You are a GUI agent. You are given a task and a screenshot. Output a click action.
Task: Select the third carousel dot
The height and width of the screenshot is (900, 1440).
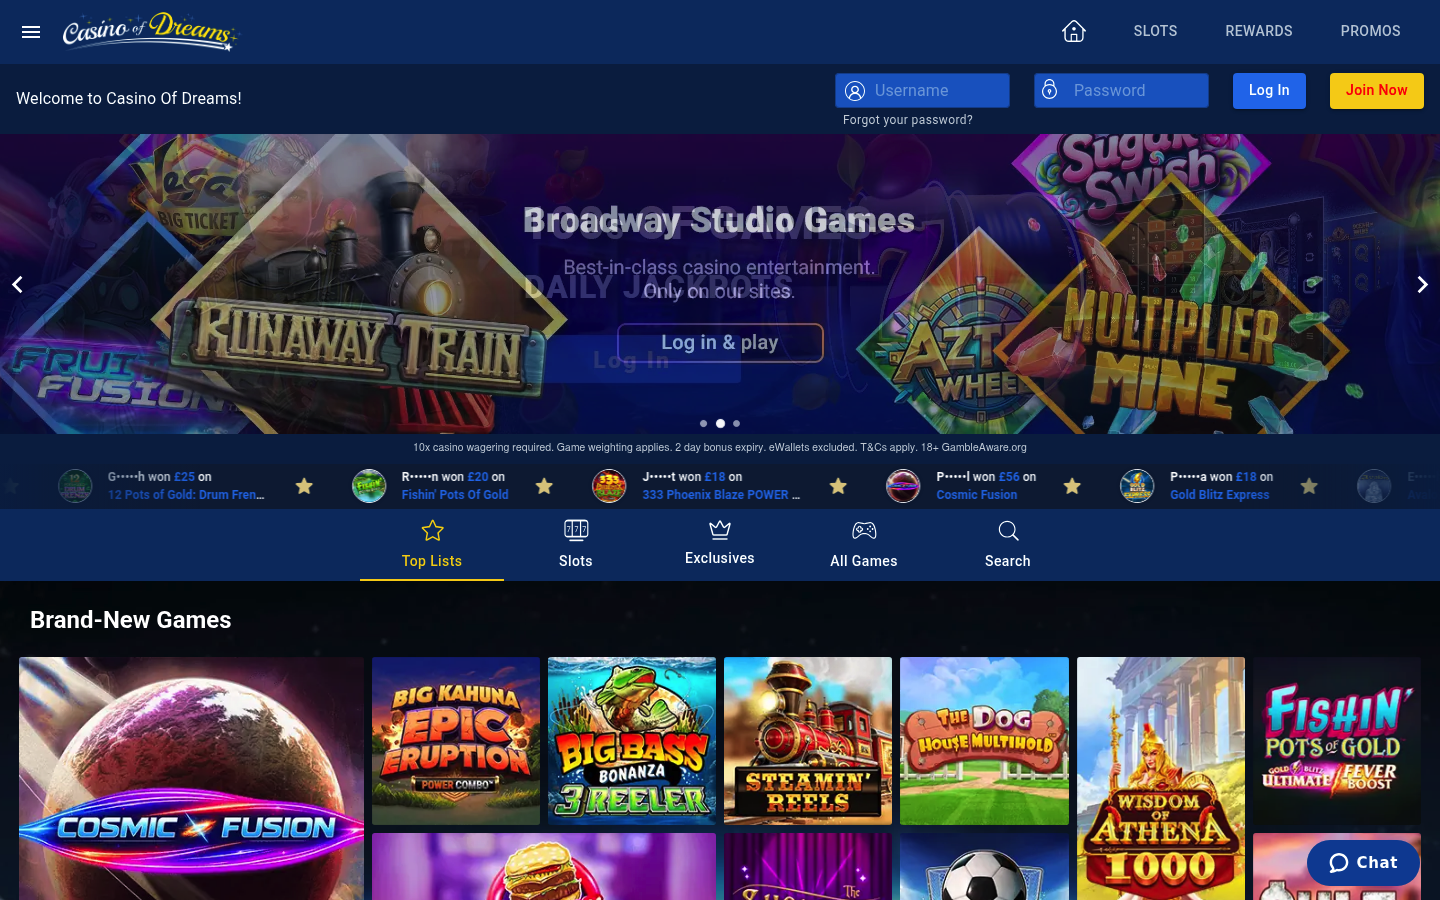click(x=736, y=424)
